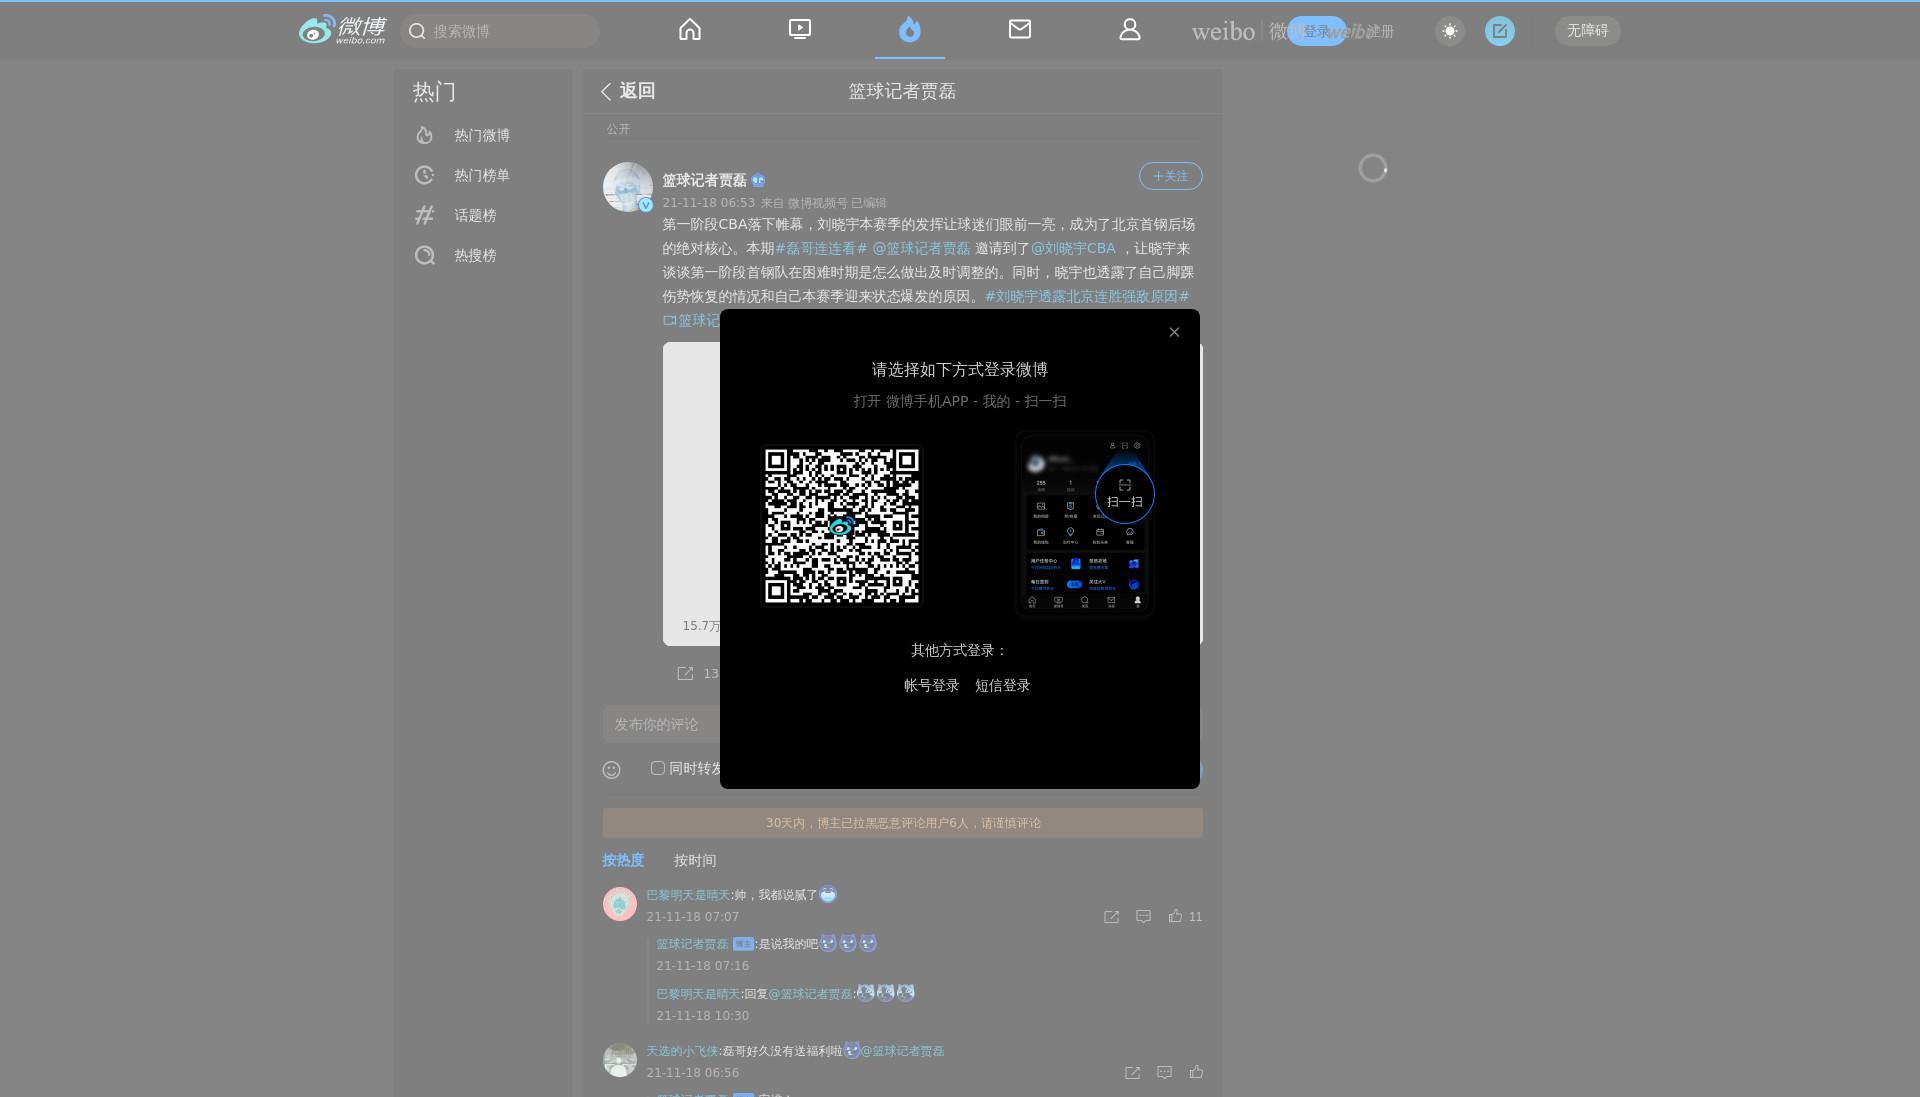Open commenter 巴黎明天是晴天 profile link
The width and height of the screenshot is (1920, 1097).
688,895
